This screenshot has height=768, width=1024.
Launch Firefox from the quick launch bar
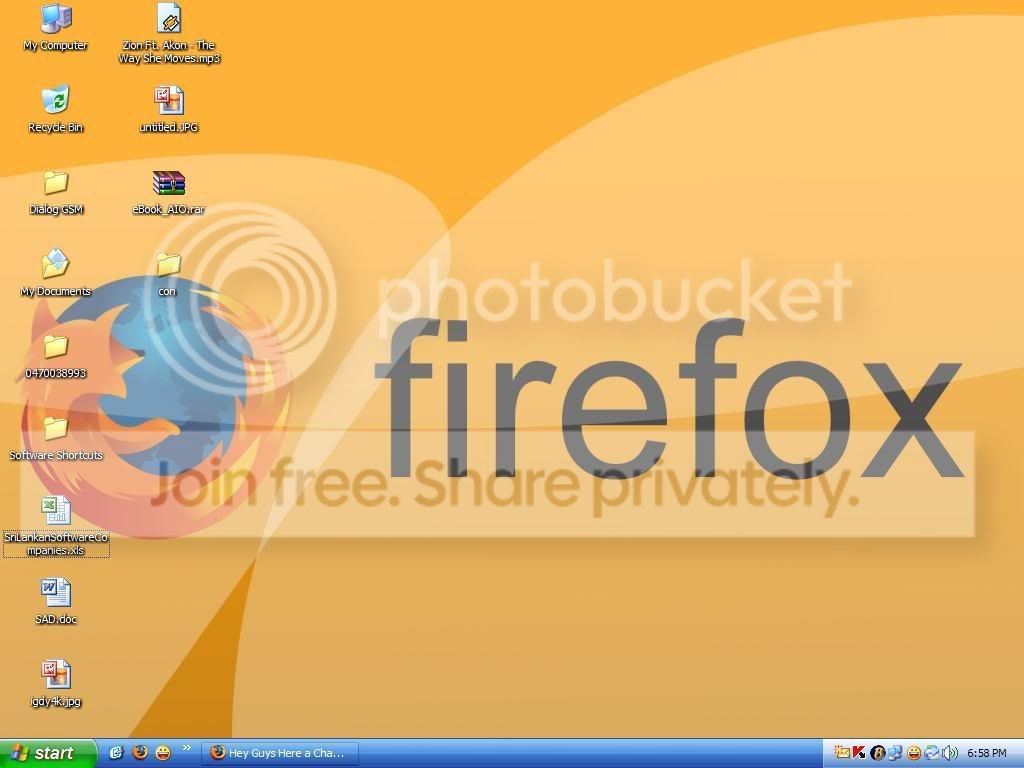pyautogui.click(x=140, y=753)
